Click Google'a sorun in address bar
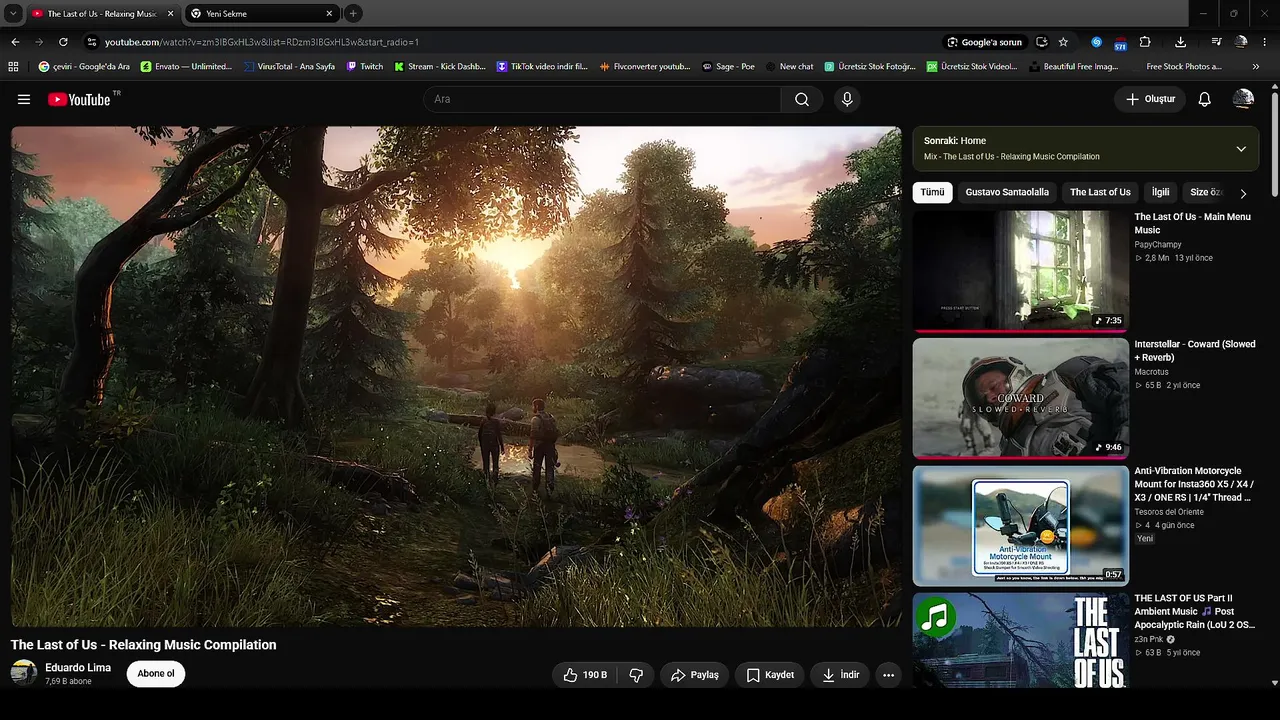Screen dimensions: 1280x720 tap(985, 42)
